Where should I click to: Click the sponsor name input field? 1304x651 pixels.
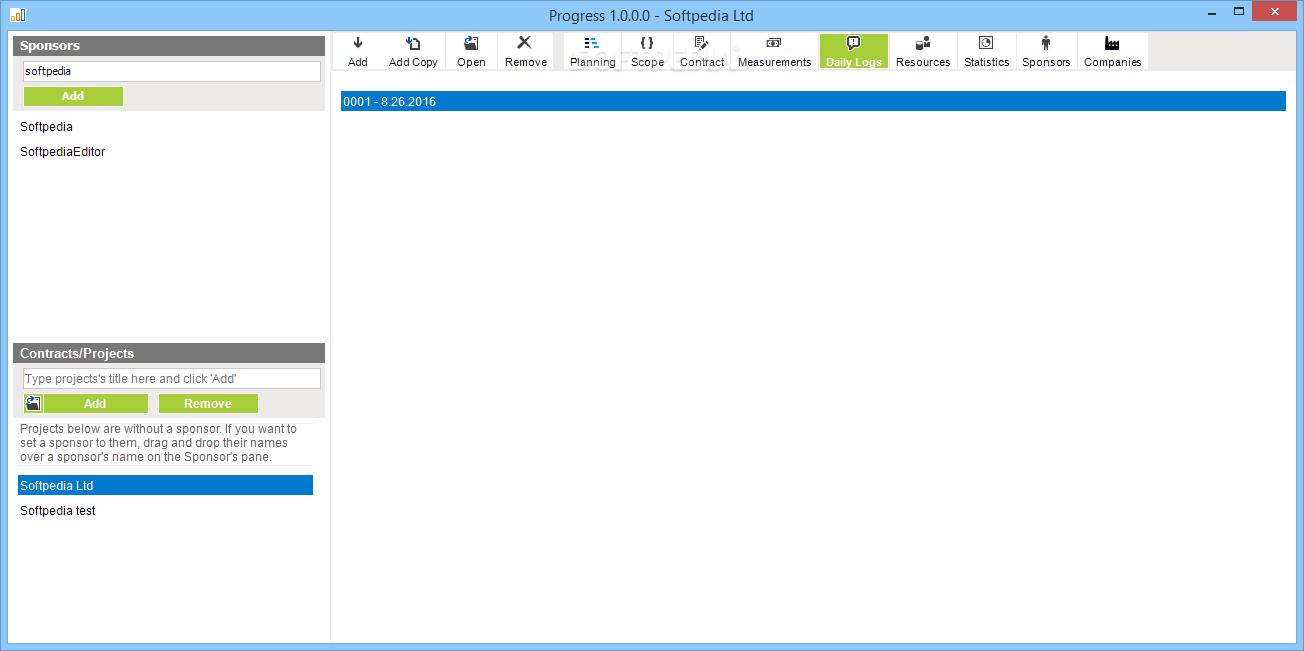(172, 72)
